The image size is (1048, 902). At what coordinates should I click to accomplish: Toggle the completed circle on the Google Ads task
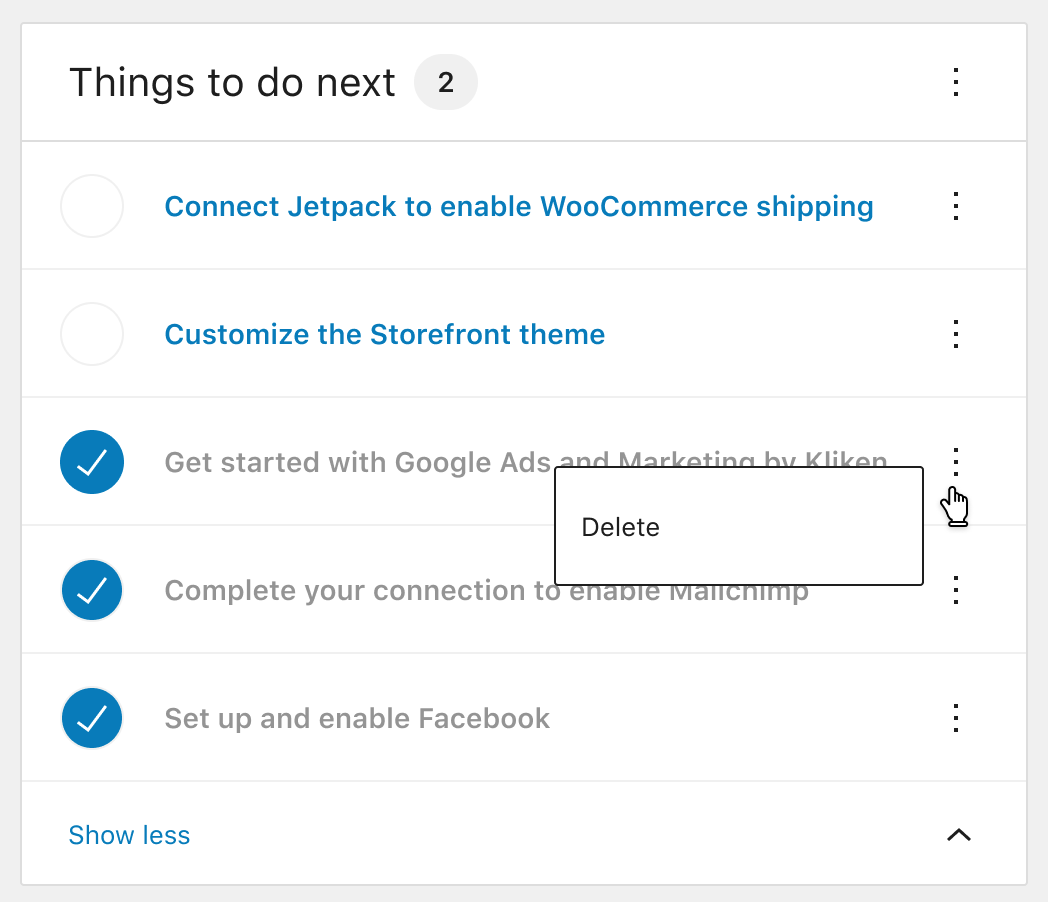(91, 462)
